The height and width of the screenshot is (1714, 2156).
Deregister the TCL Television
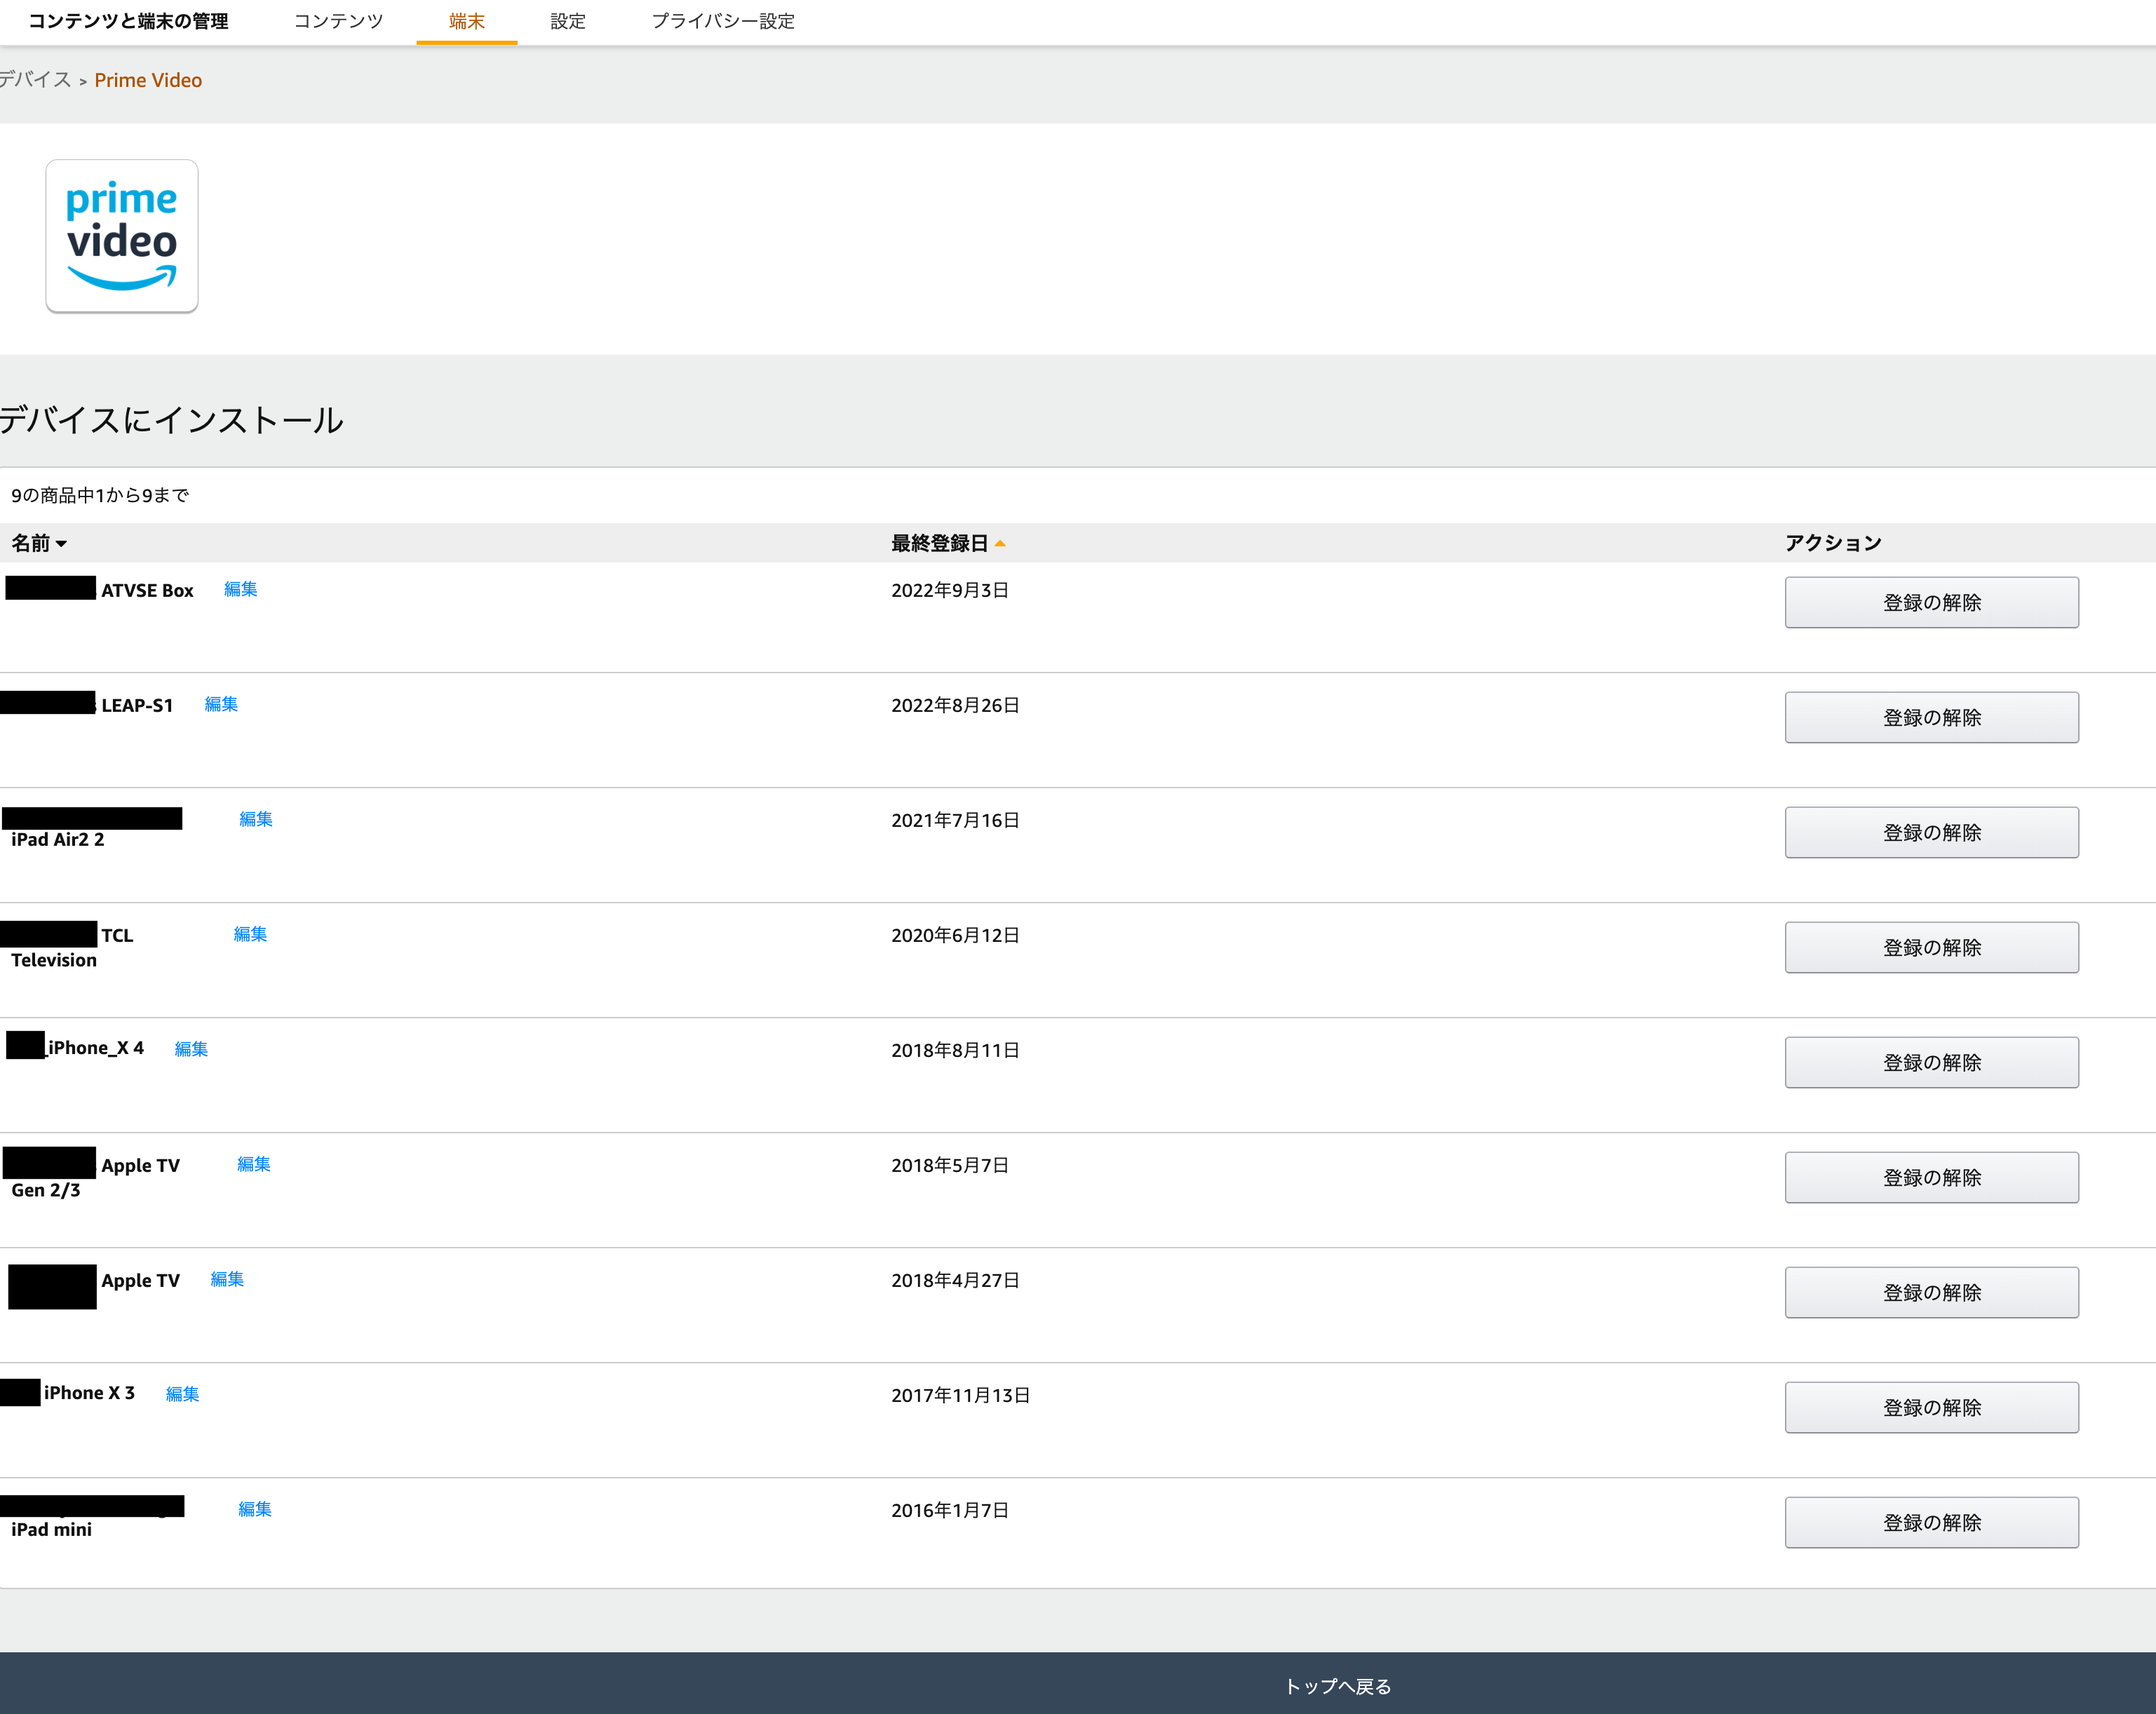1931,947
